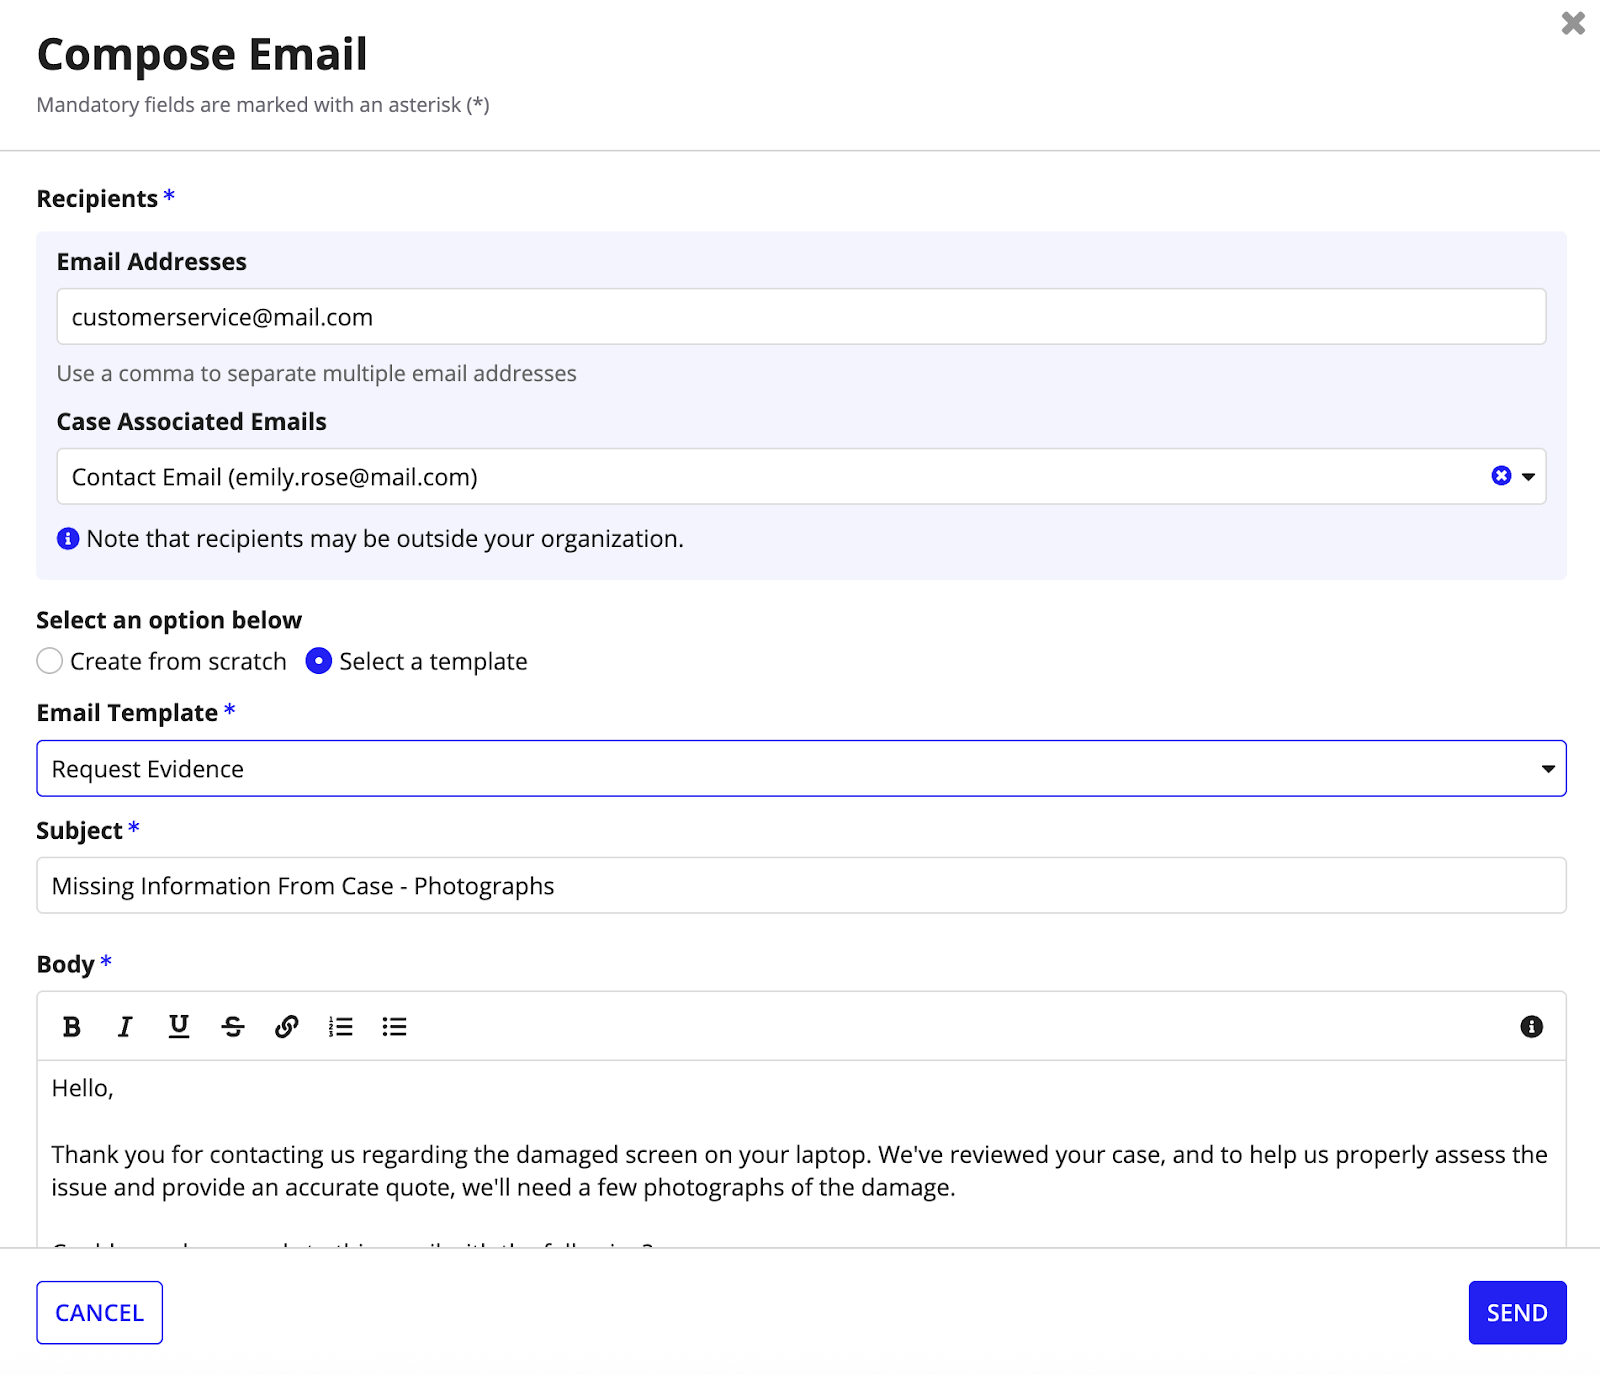Click the 'Select an option below' label

coord(169,620)
